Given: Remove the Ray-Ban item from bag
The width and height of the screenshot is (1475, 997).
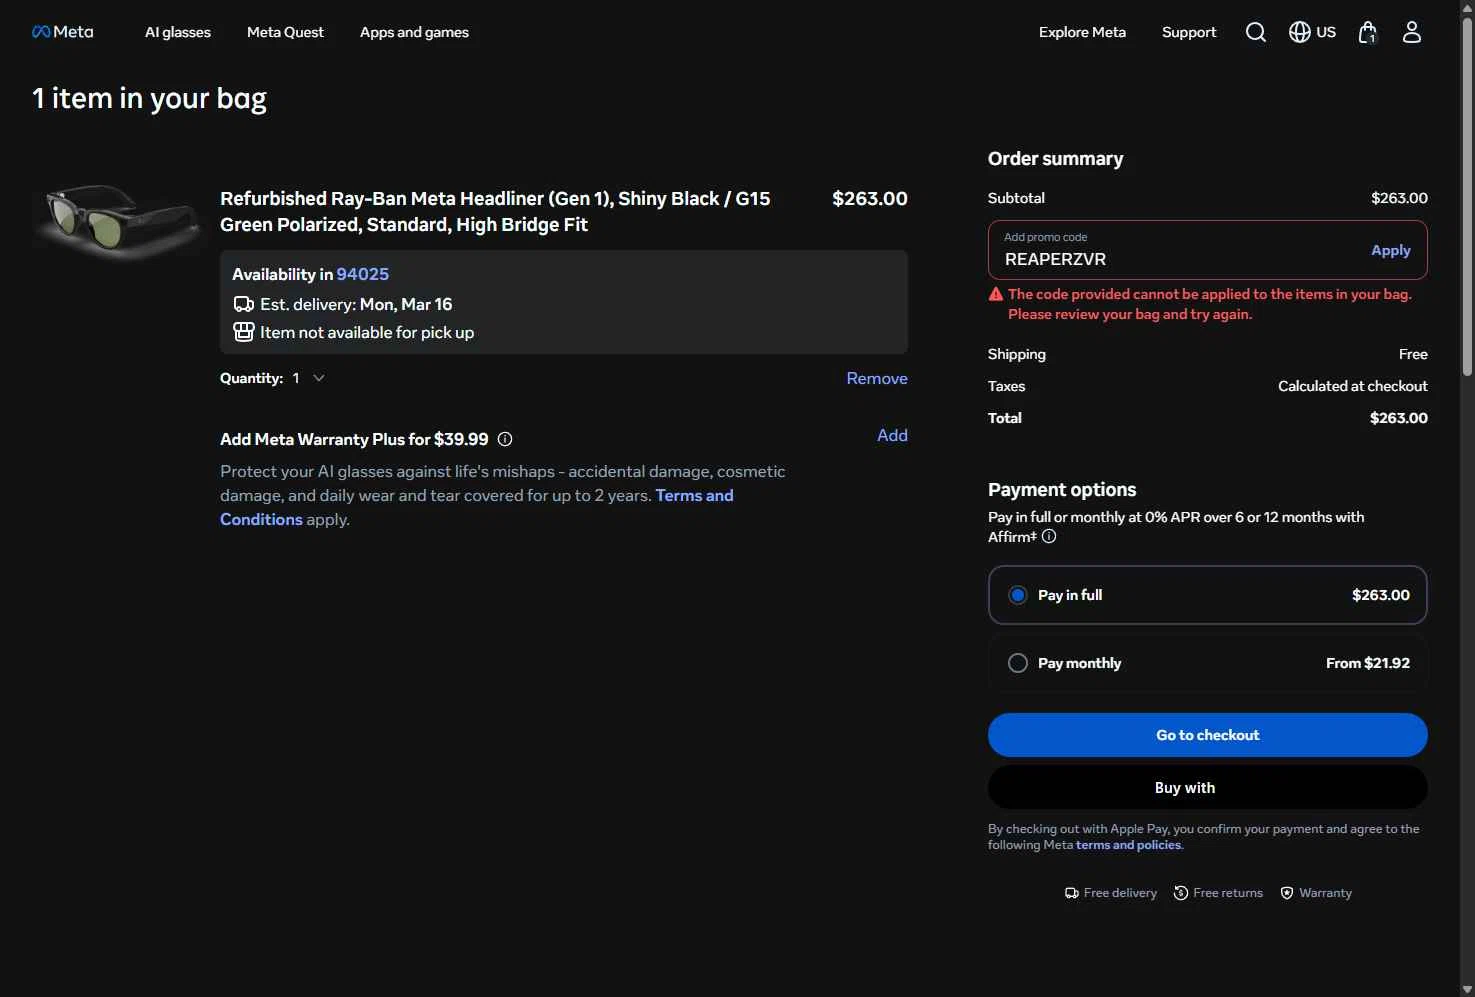Looking at the screenshot, I should click(x=877, y=378).
